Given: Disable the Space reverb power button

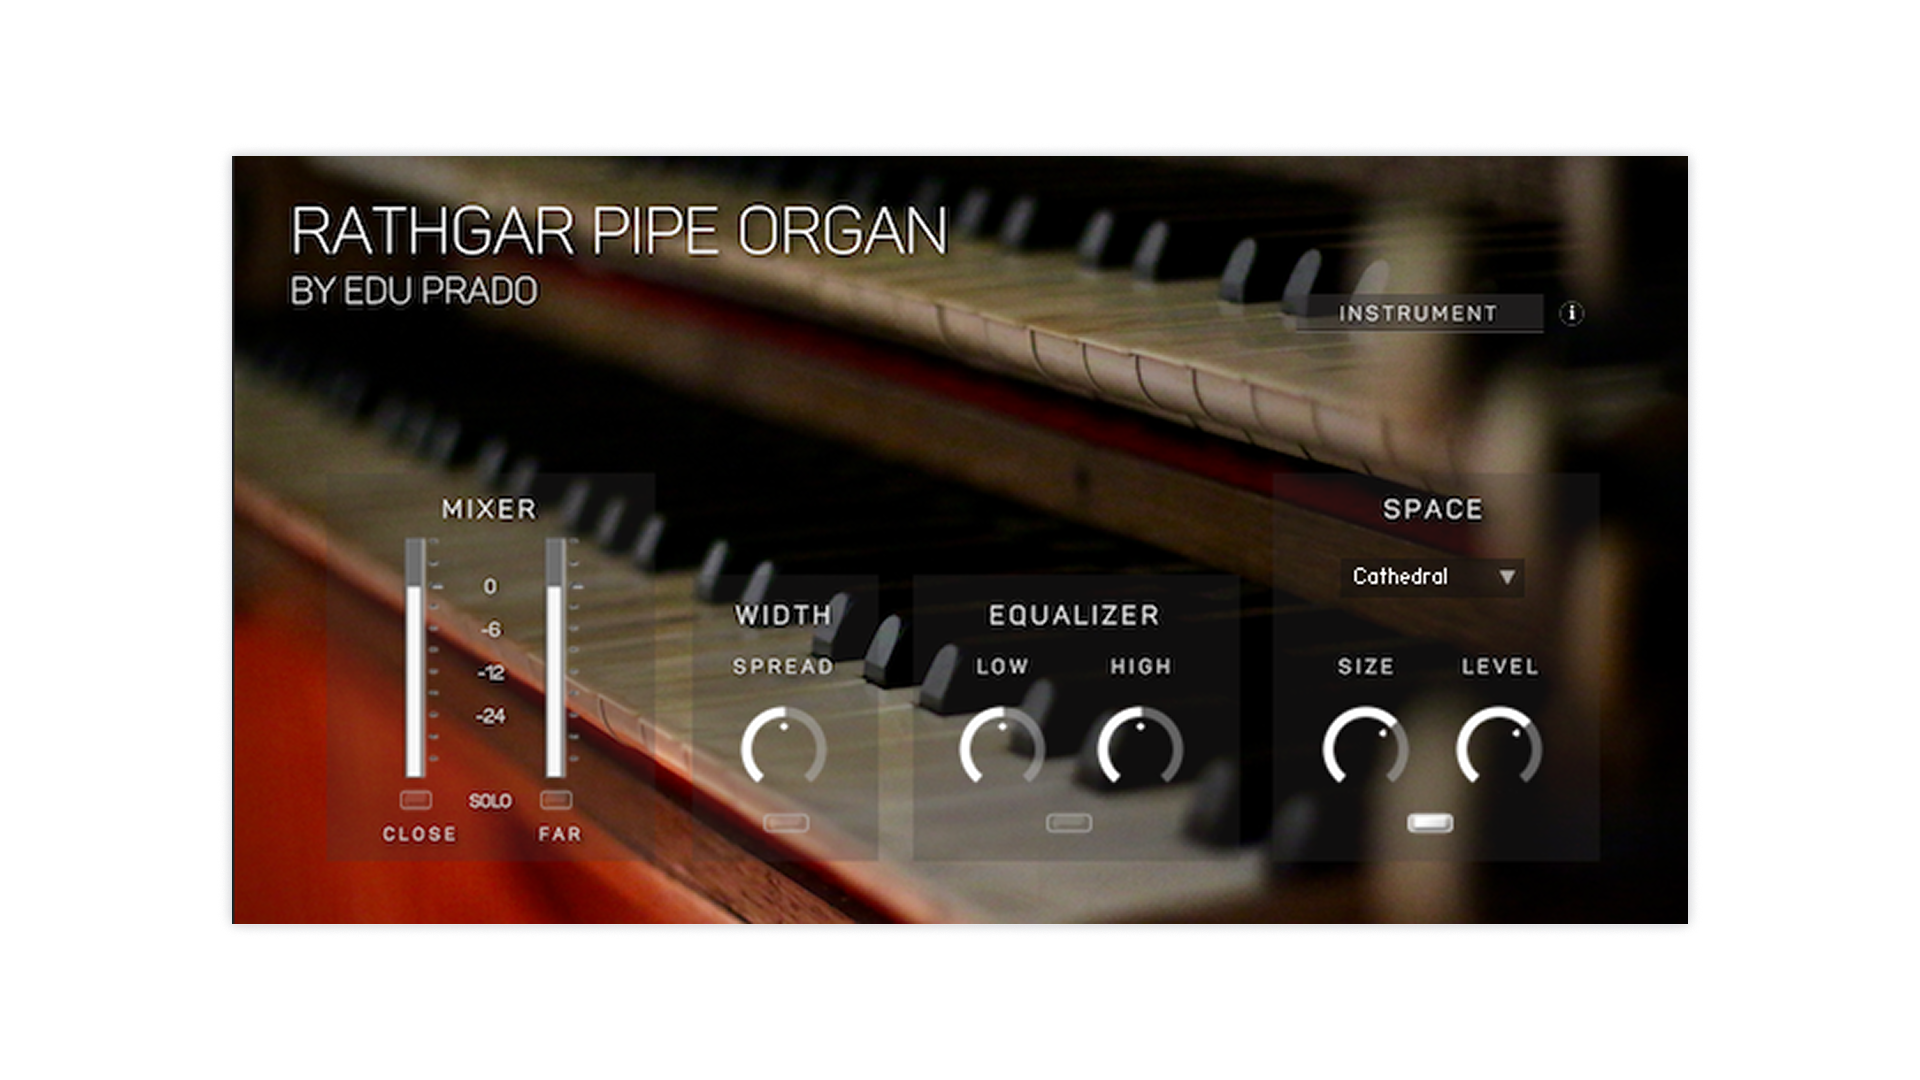Looking at the screenshot, I should [x=1430, y=823].
